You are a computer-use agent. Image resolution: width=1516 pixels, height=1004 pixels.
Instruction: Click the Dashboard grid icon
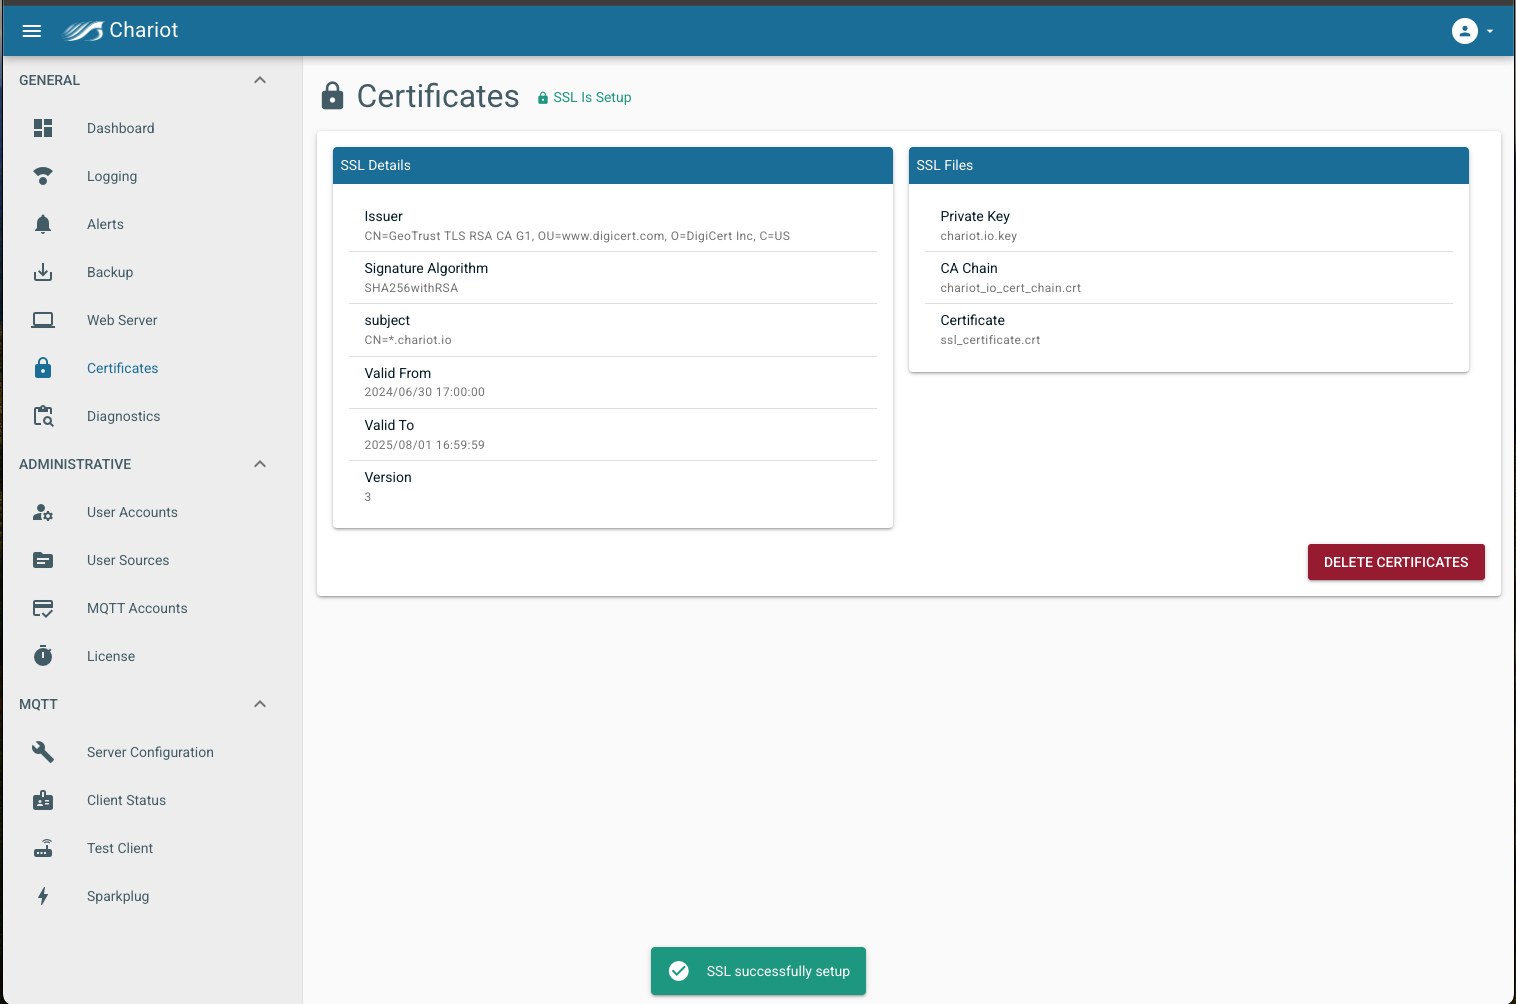pyautogui.click(x=43, y=128)
